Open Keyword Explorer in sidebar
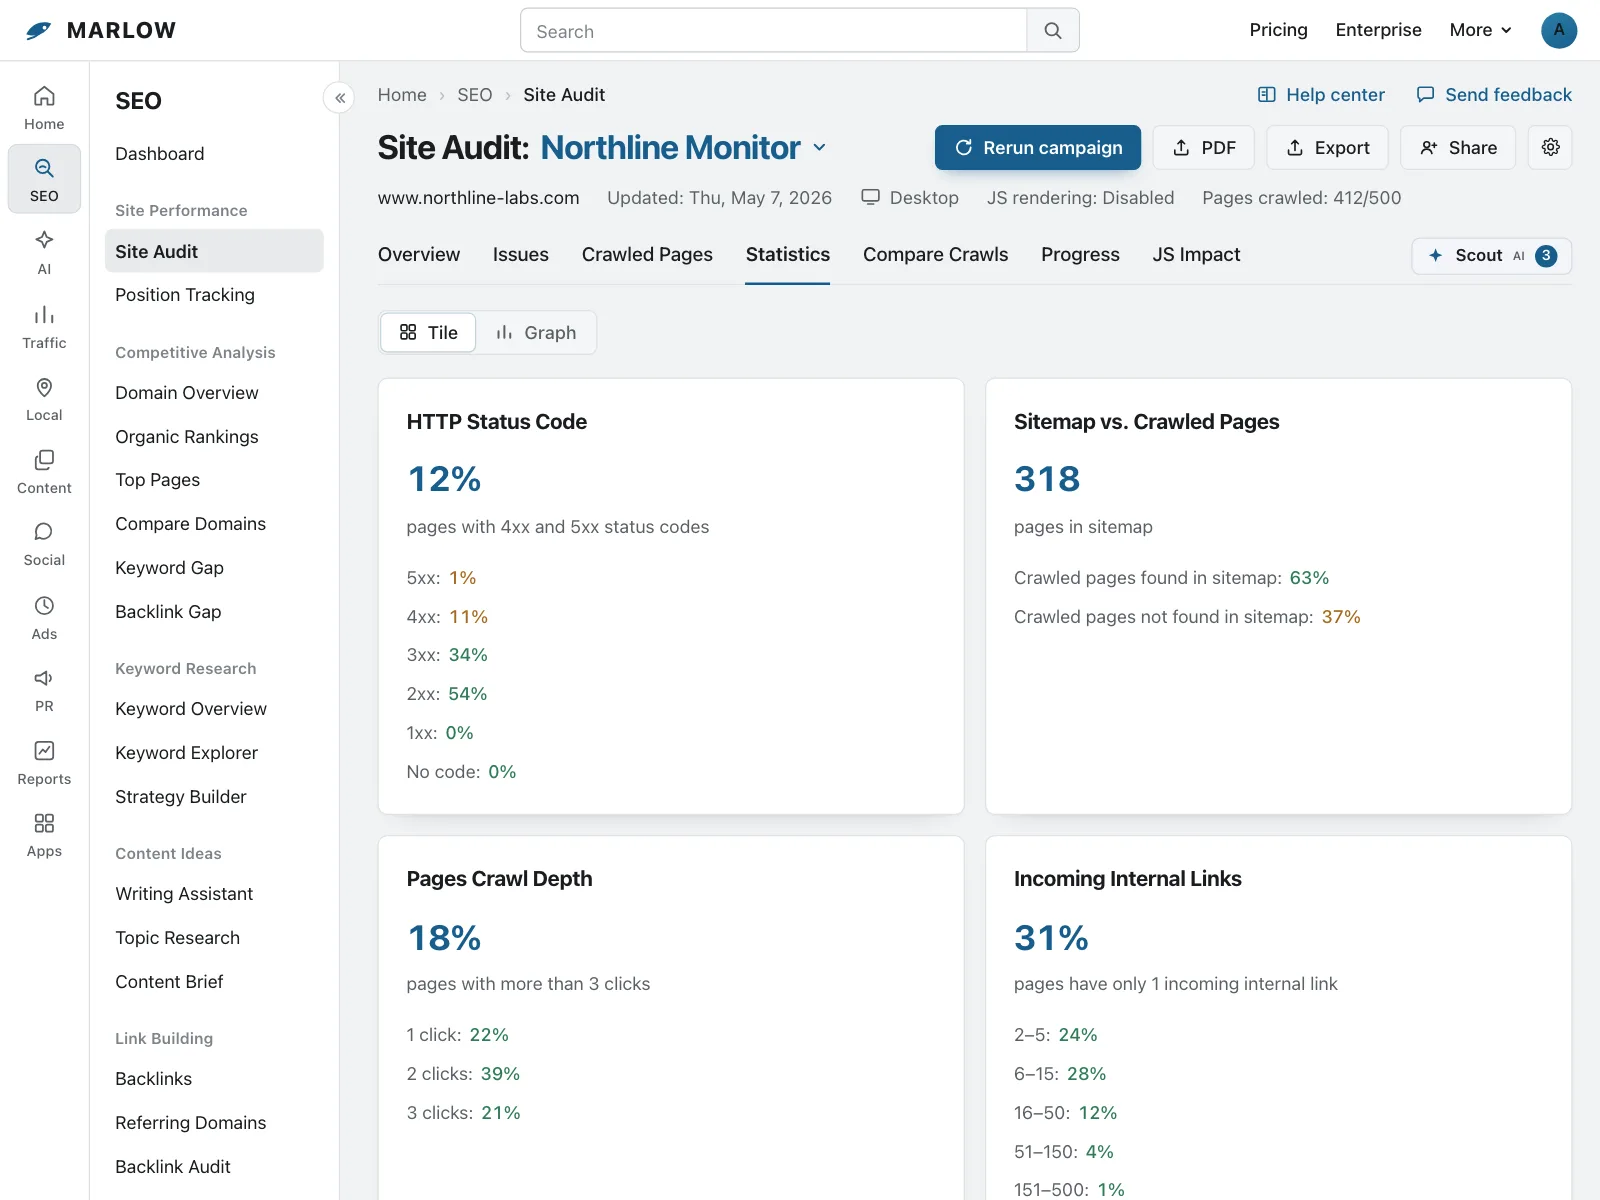 [214, 753]
